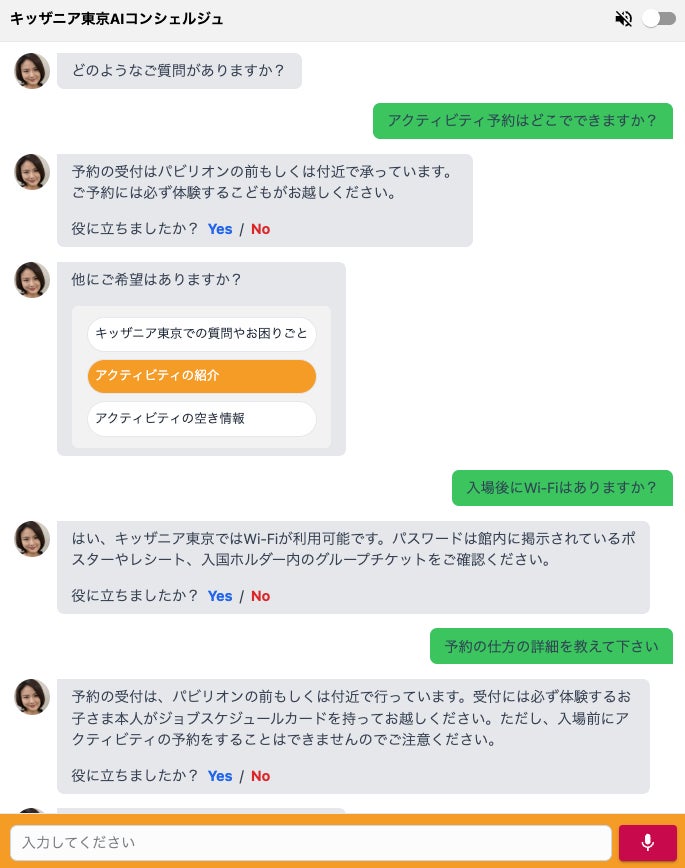Select アクティビティの紹介 option
This screenshot has width=685, height=868.
[201, 376]
